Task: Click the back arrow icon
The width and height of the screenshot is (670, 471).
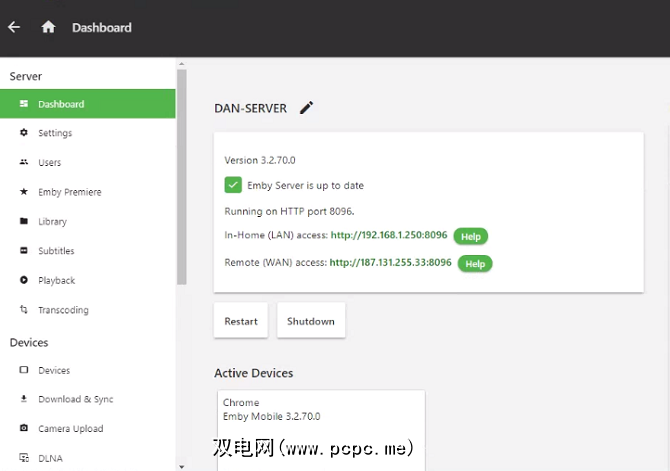Action: click(14, 27)
